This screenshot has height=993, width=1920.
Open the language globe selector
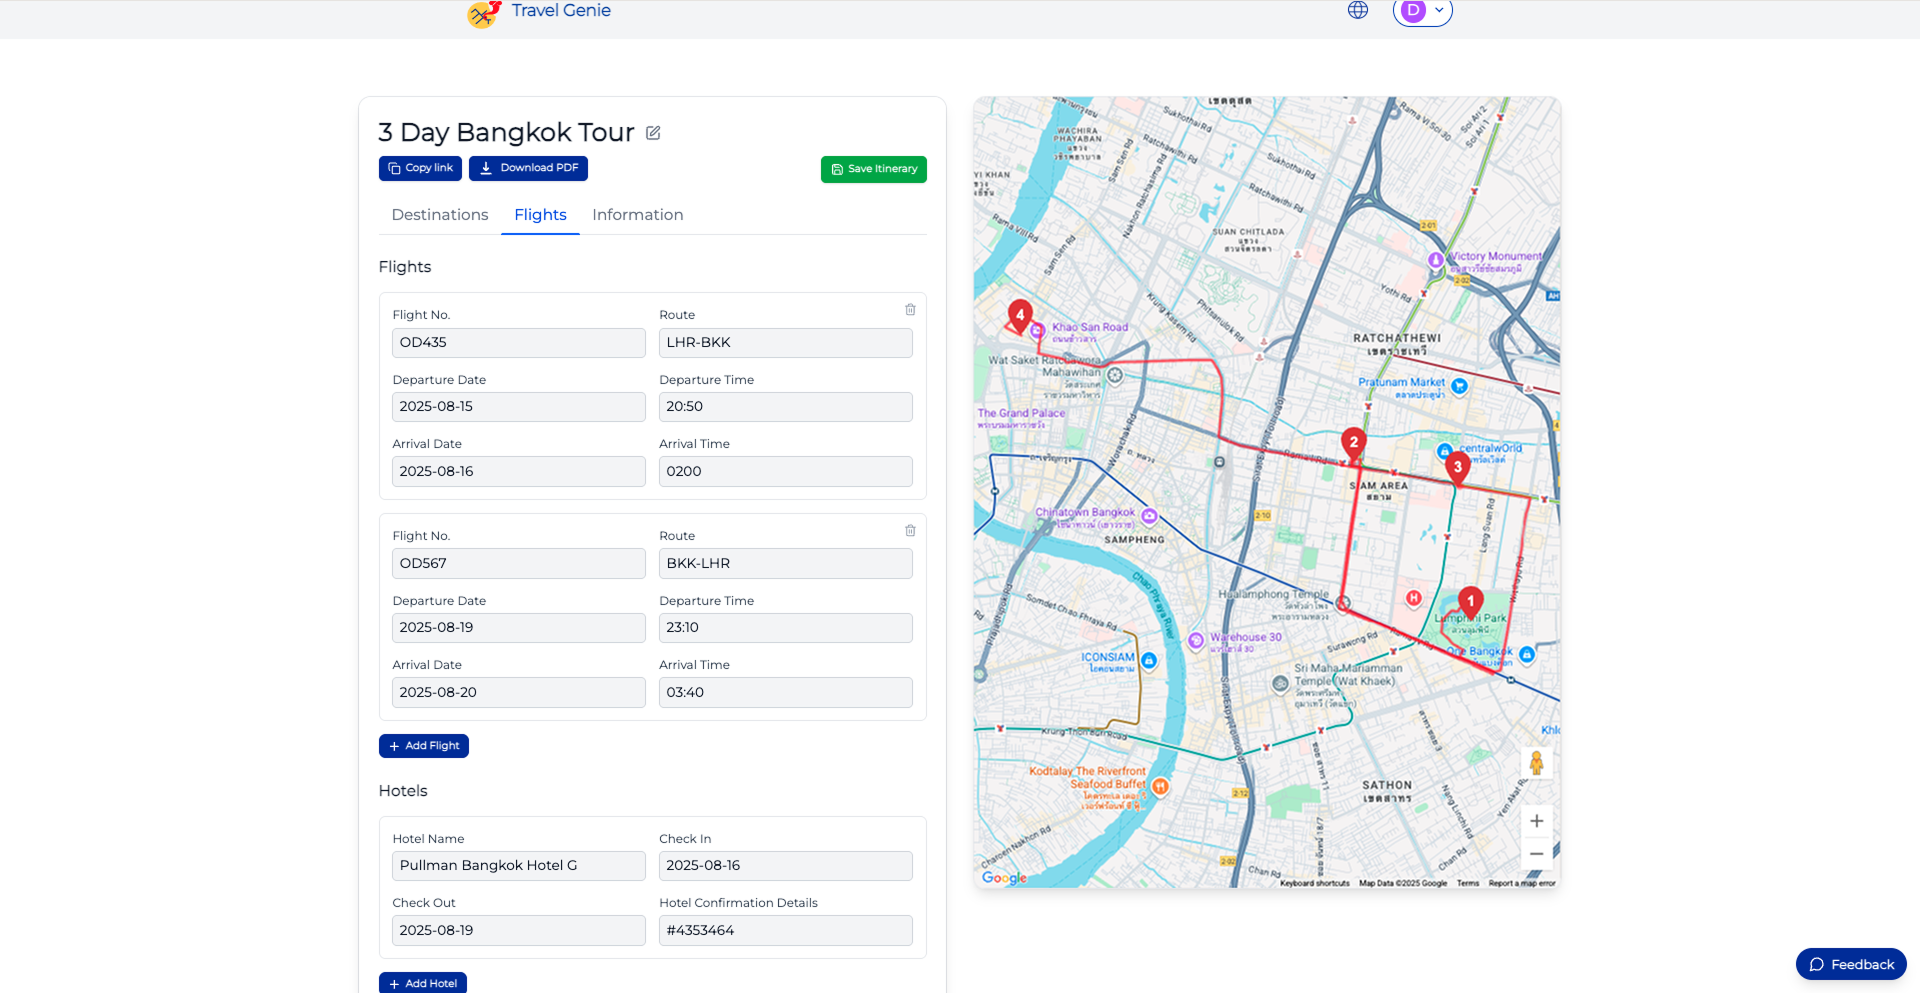click(1358, 10)
